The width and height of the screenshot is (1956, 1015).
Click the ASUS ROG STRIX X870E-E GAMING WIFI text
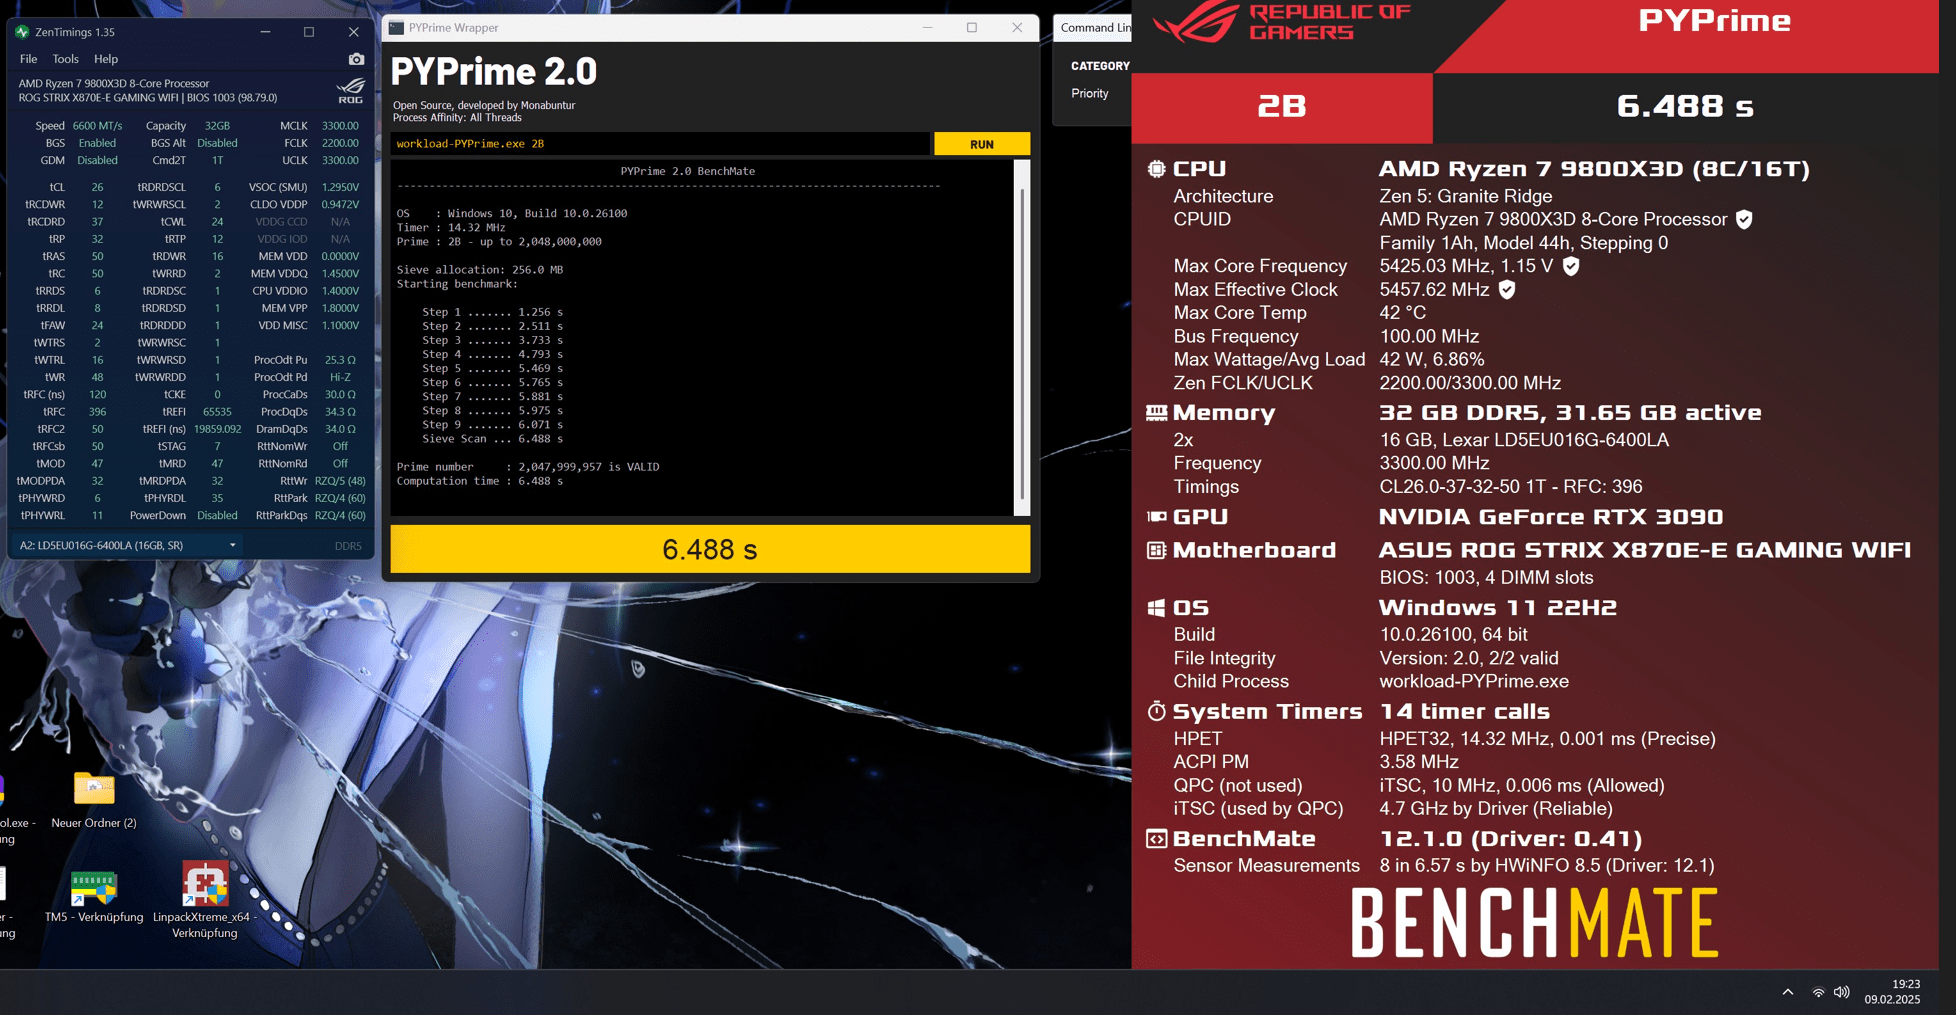pos(1645,550)
